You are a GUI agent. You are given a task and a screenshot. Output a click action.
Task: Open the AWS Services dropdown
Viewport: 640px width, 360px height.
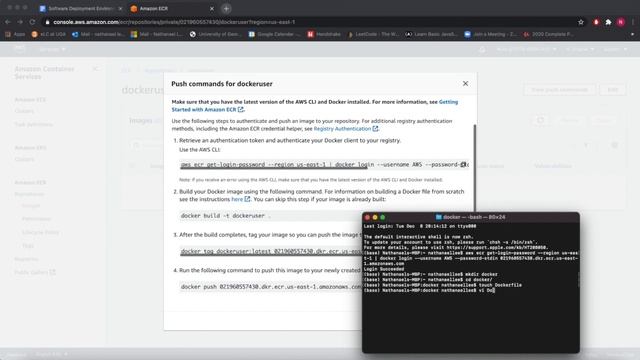pos(52,49)
